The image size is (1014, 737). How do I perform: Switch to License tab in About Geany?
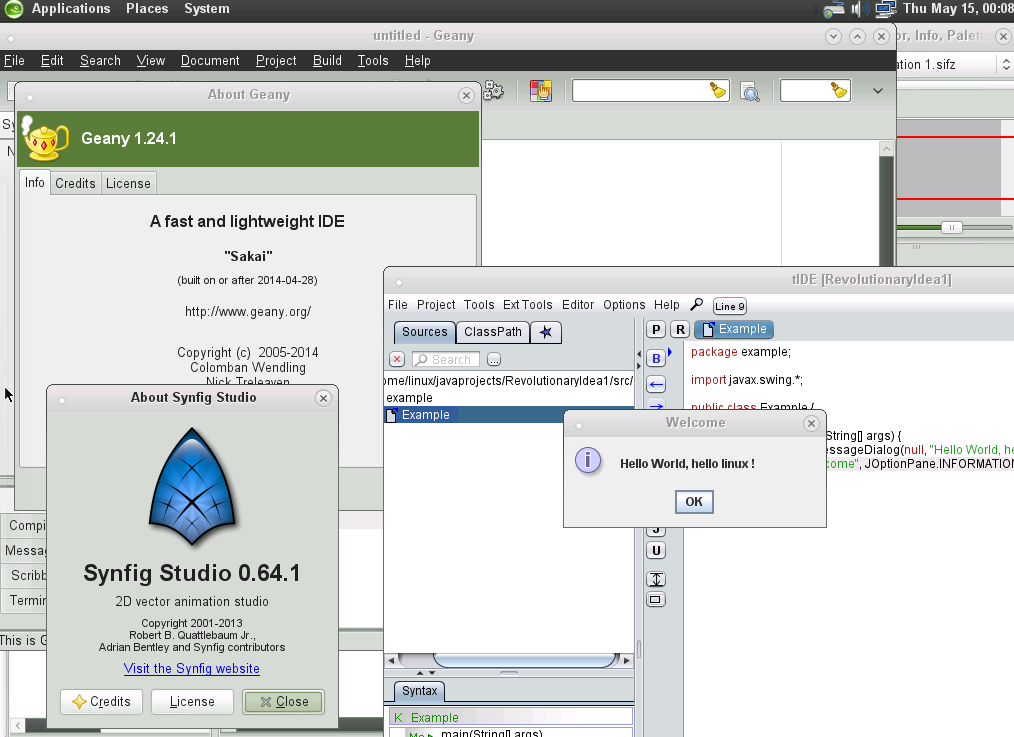pos(128,184)
